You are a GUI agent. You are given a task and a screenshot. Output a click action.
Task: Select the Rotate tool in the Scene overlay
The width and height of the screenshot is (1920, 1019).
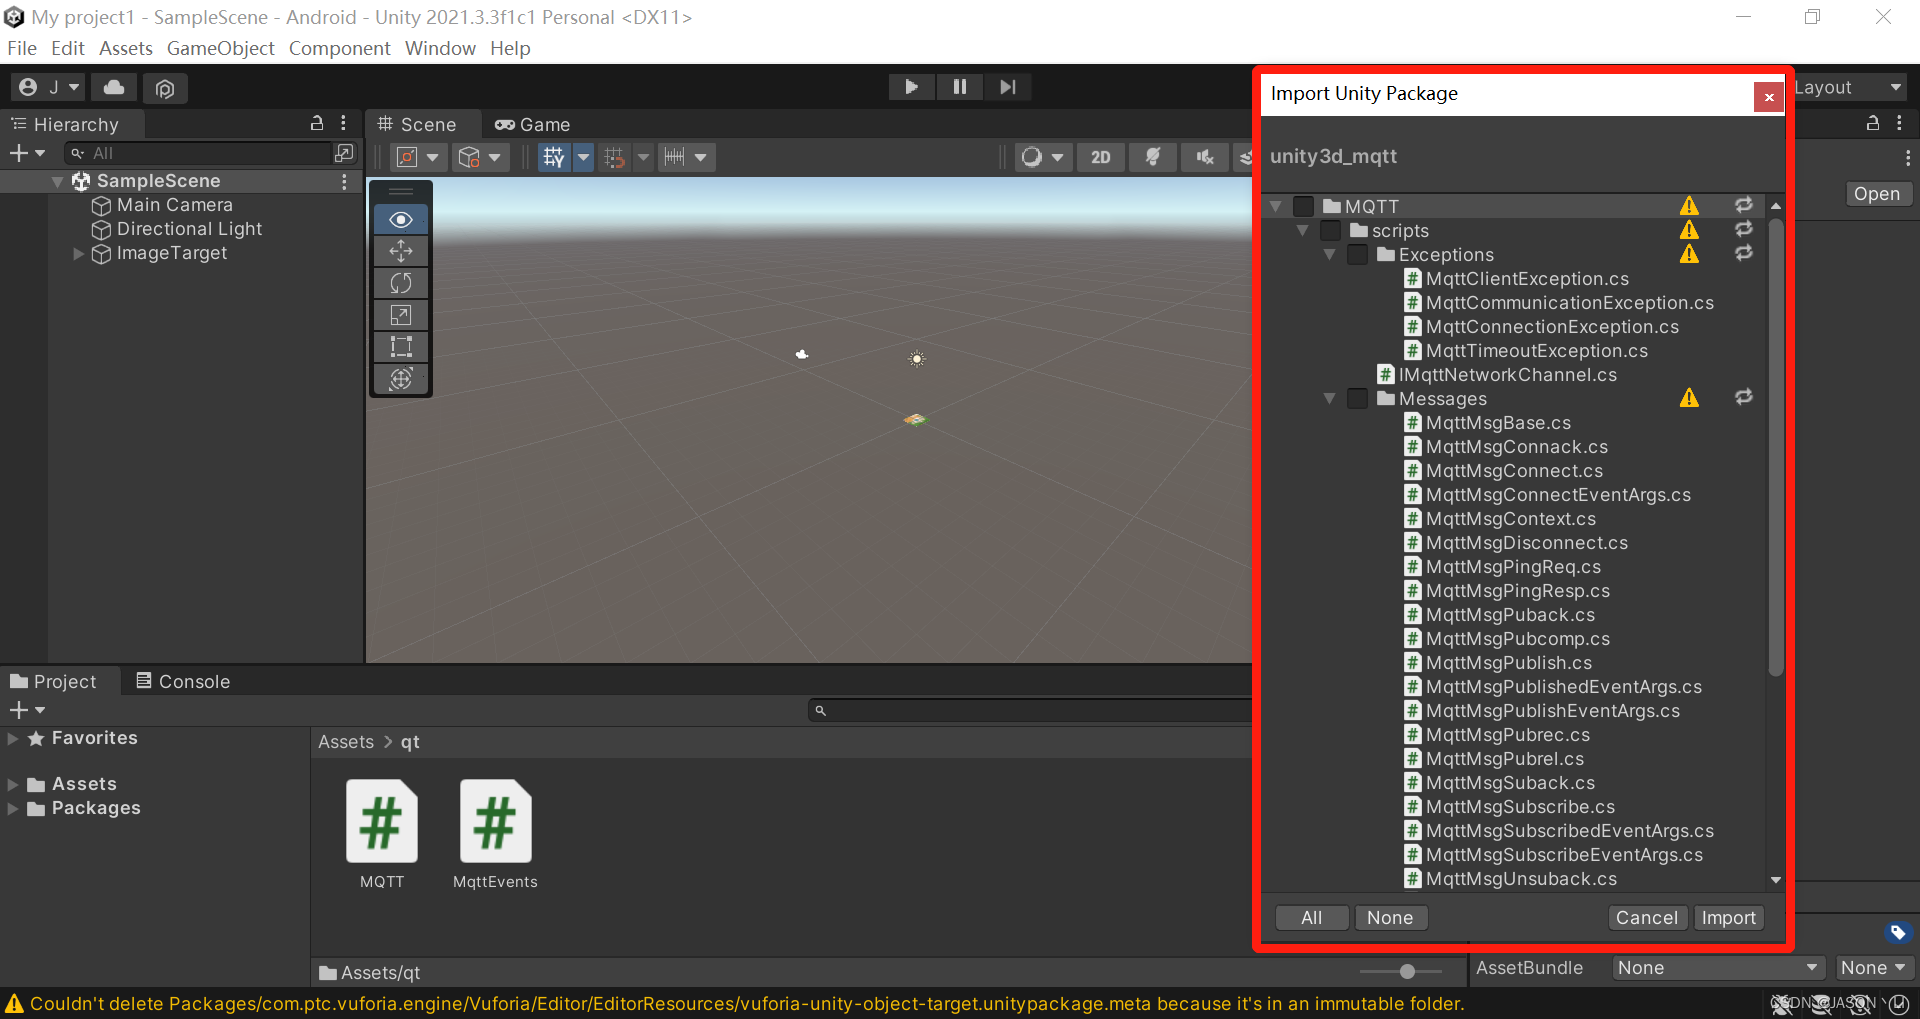[x=400, y=283]
